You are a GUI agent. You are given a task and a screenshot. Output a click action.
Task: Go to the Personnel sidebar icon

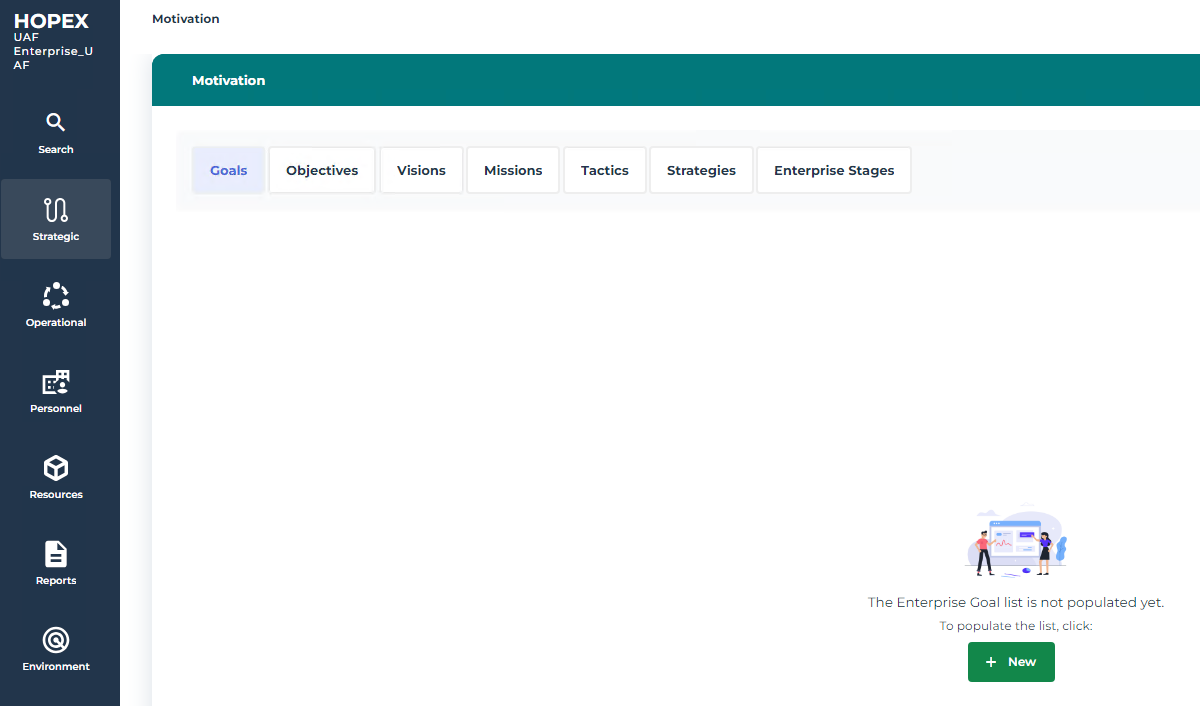pyautogui.click(x=56, y=382)
